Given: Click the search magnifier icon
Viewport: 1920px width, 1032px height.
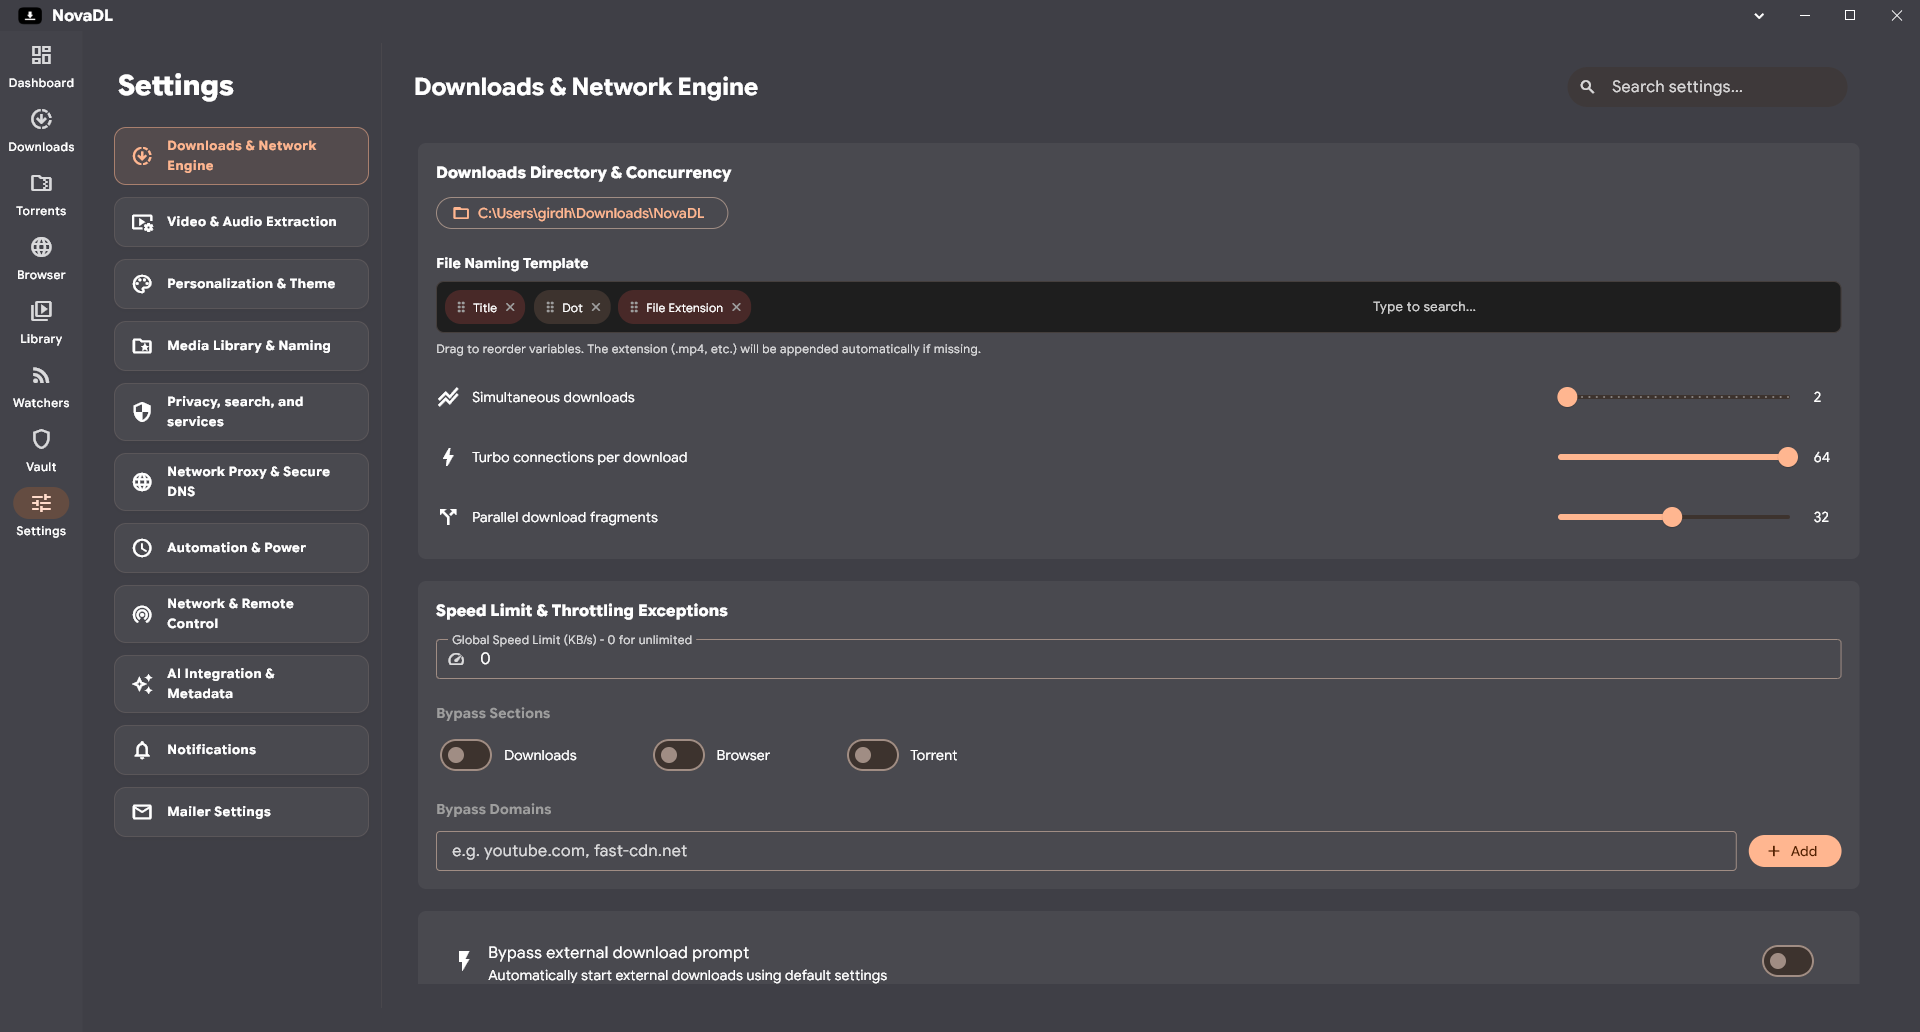Looking at the screenshot, I should [1587, 87].
